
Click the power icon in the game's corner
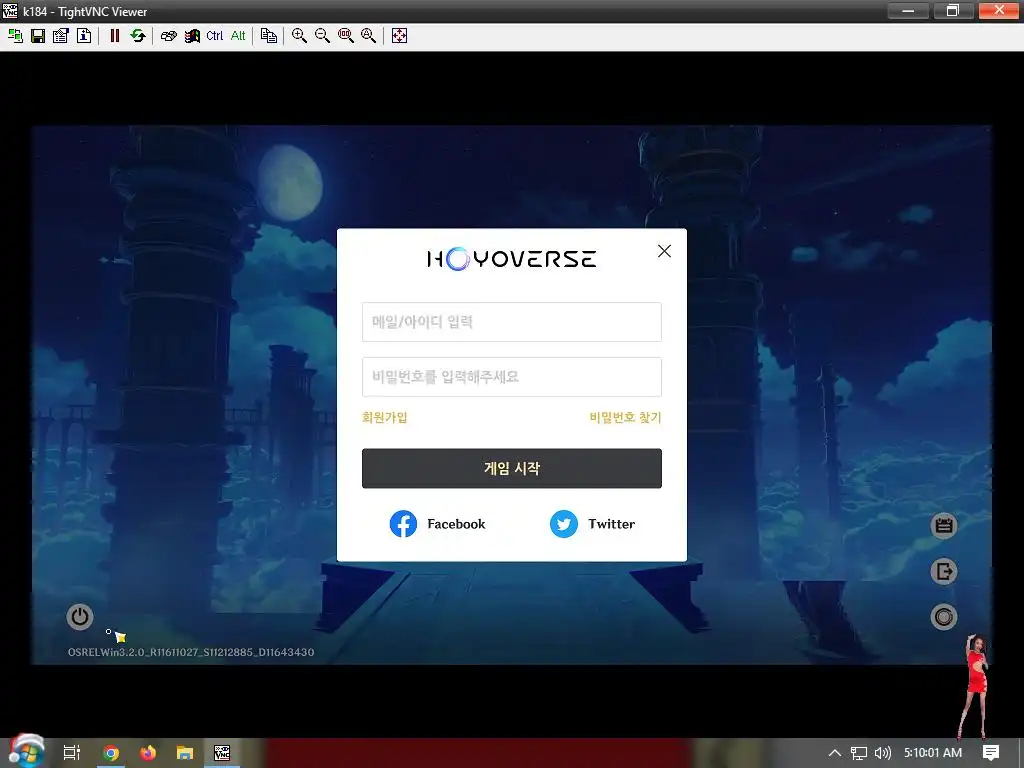tap(80, 616)
